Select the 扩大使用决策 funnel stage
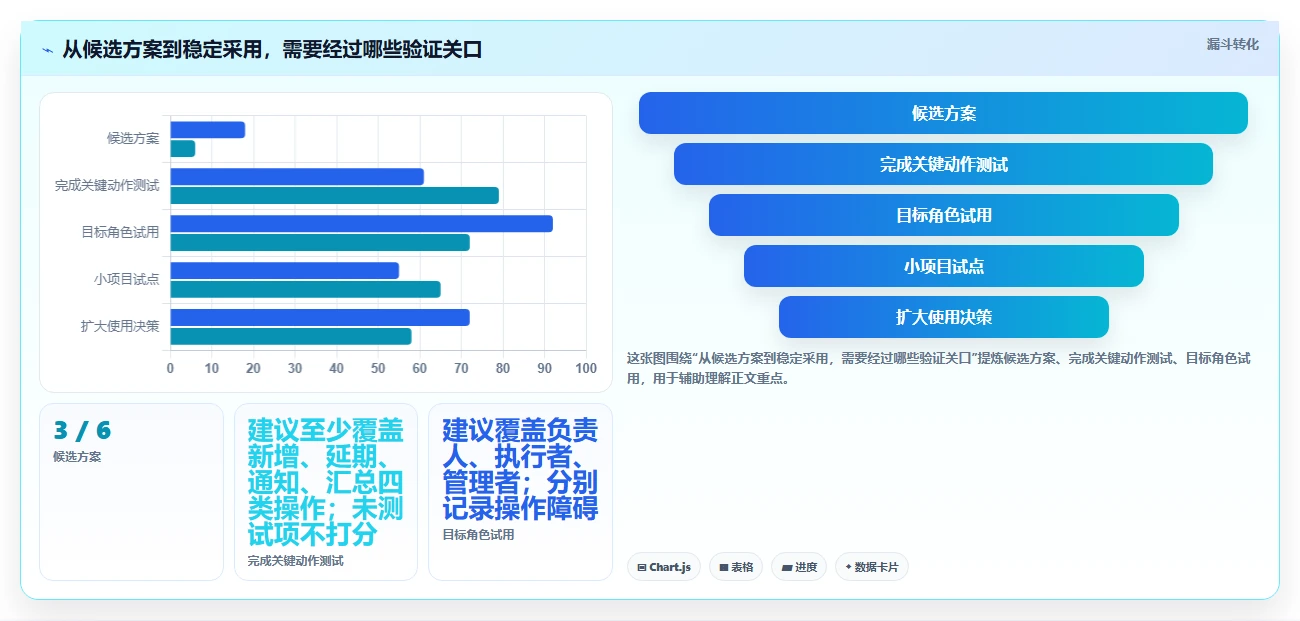Image resolution: width=1300 pixels, height=621 pixels. point(943,317)
